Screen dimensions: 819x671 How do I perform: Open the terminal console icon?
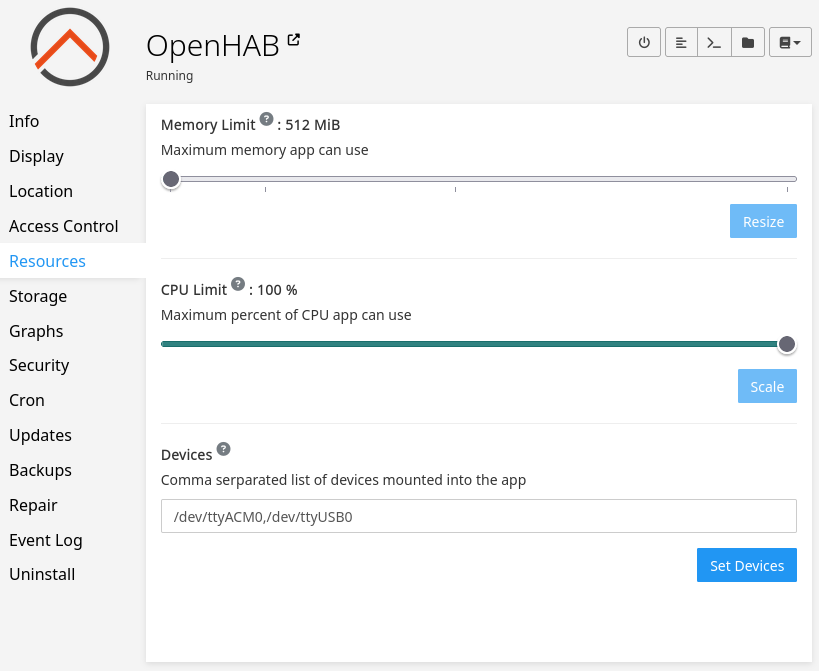coord(714,43)
